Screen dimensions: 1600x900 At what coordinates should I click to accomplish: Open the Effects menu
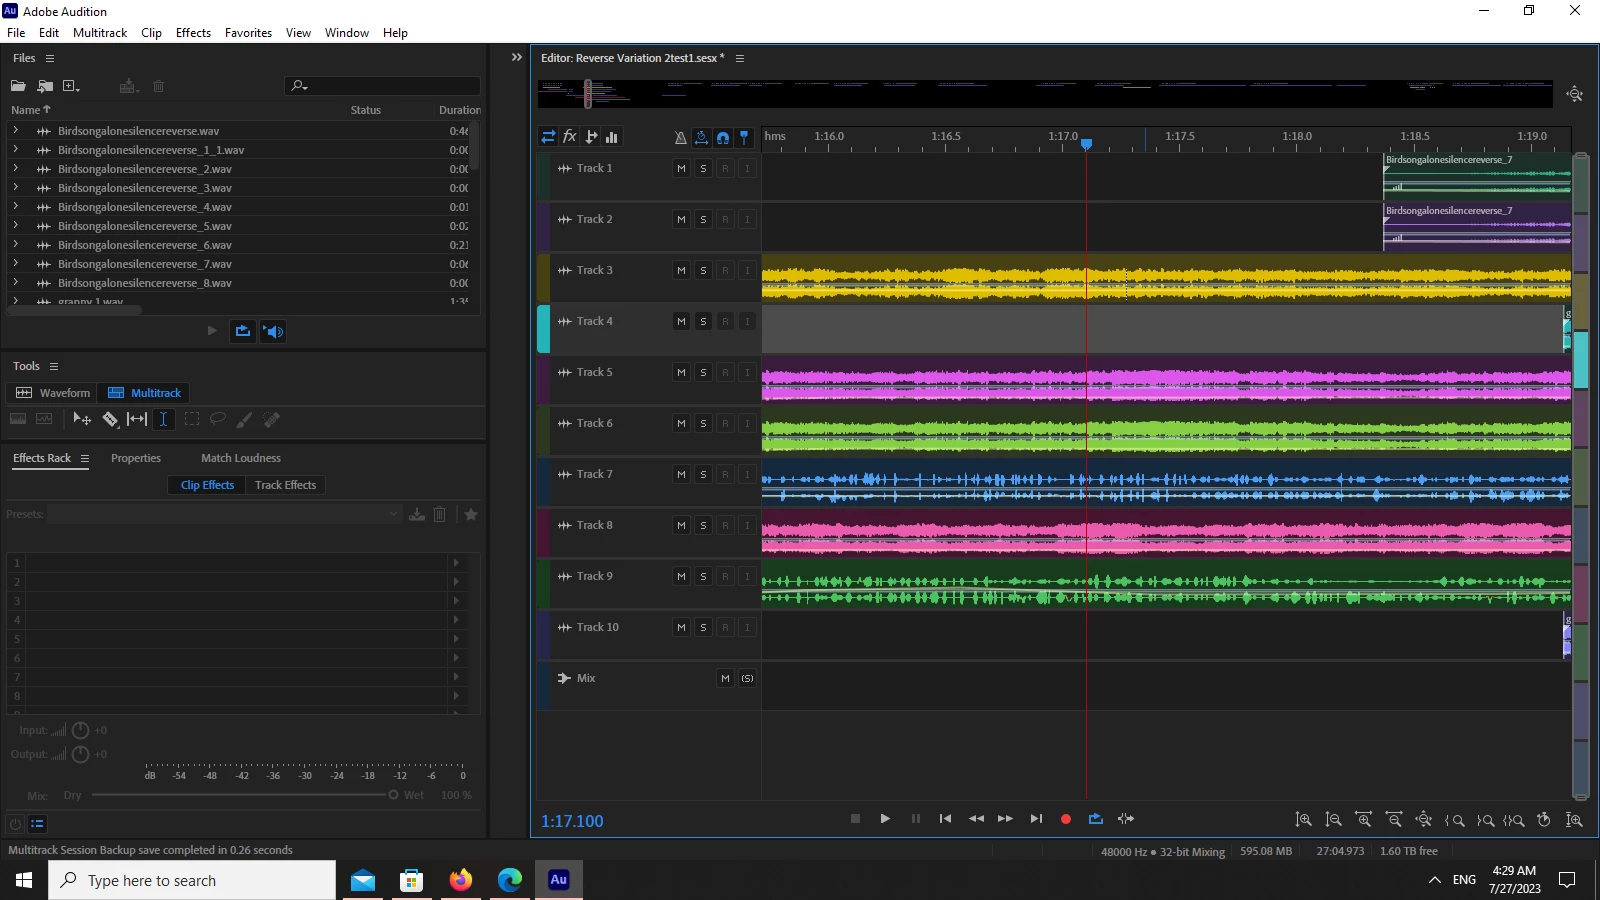pos(193,33)
